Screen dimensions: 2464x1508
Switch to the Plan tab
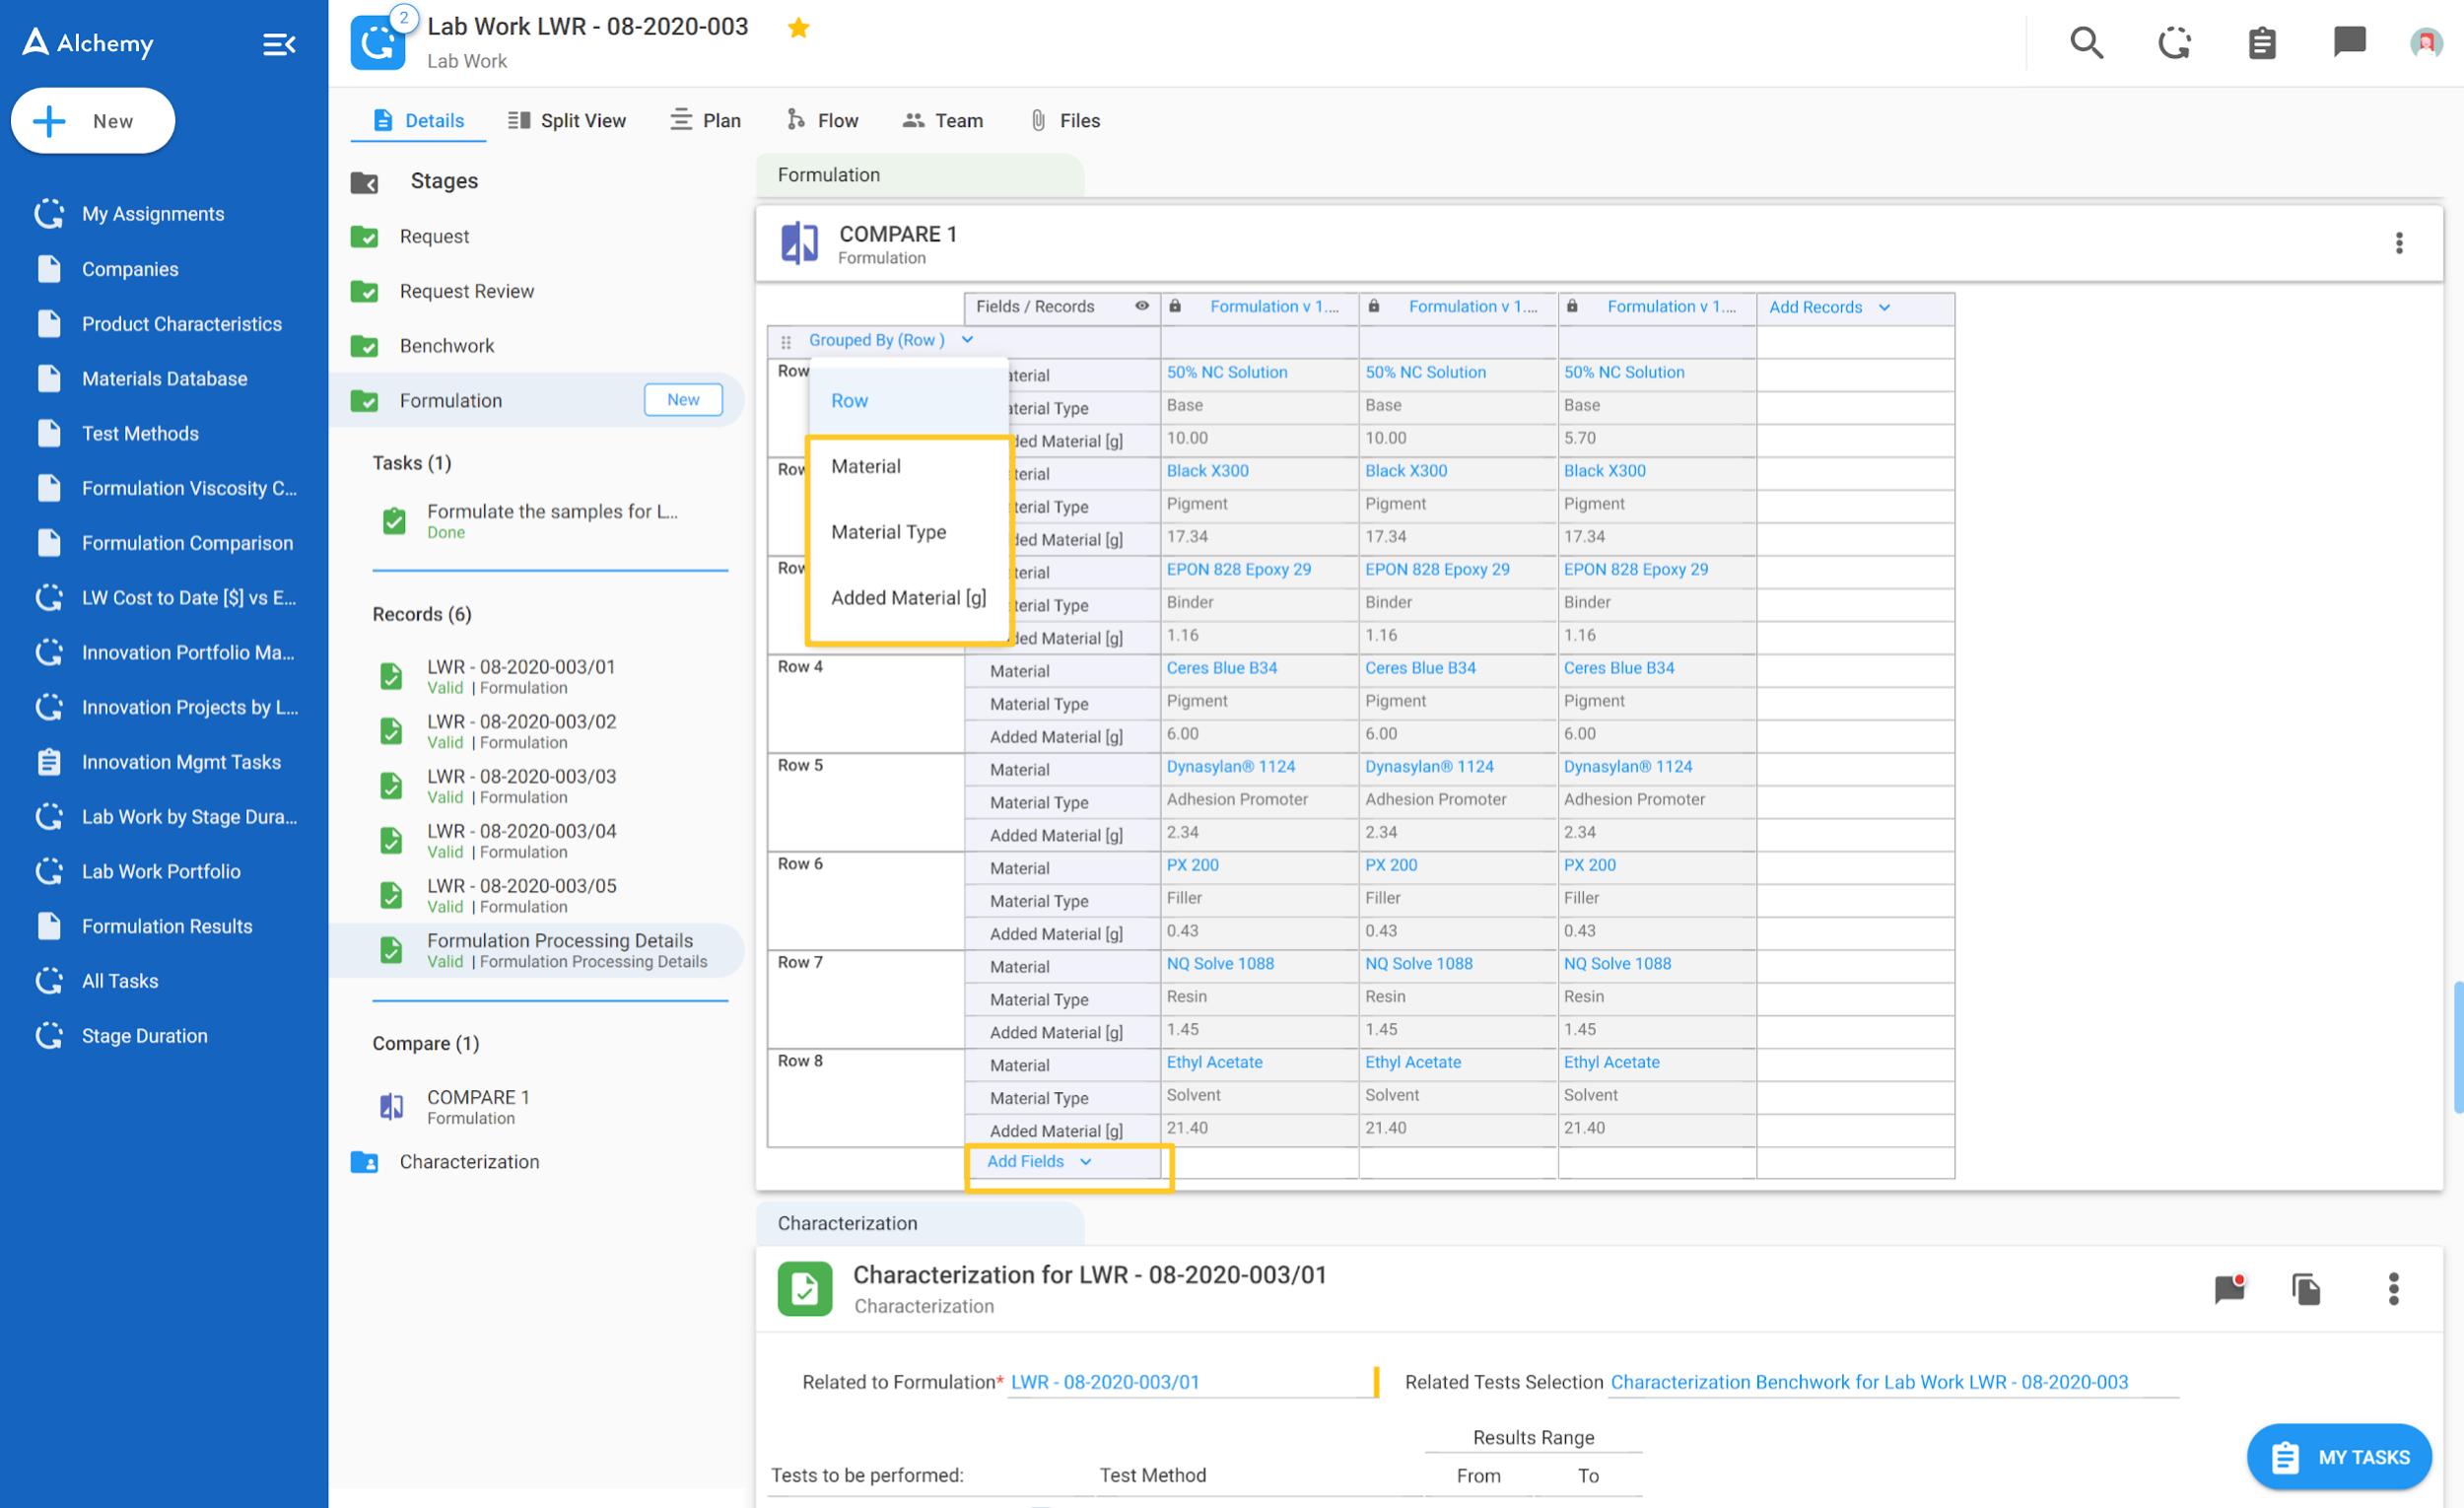coord(705,121)
